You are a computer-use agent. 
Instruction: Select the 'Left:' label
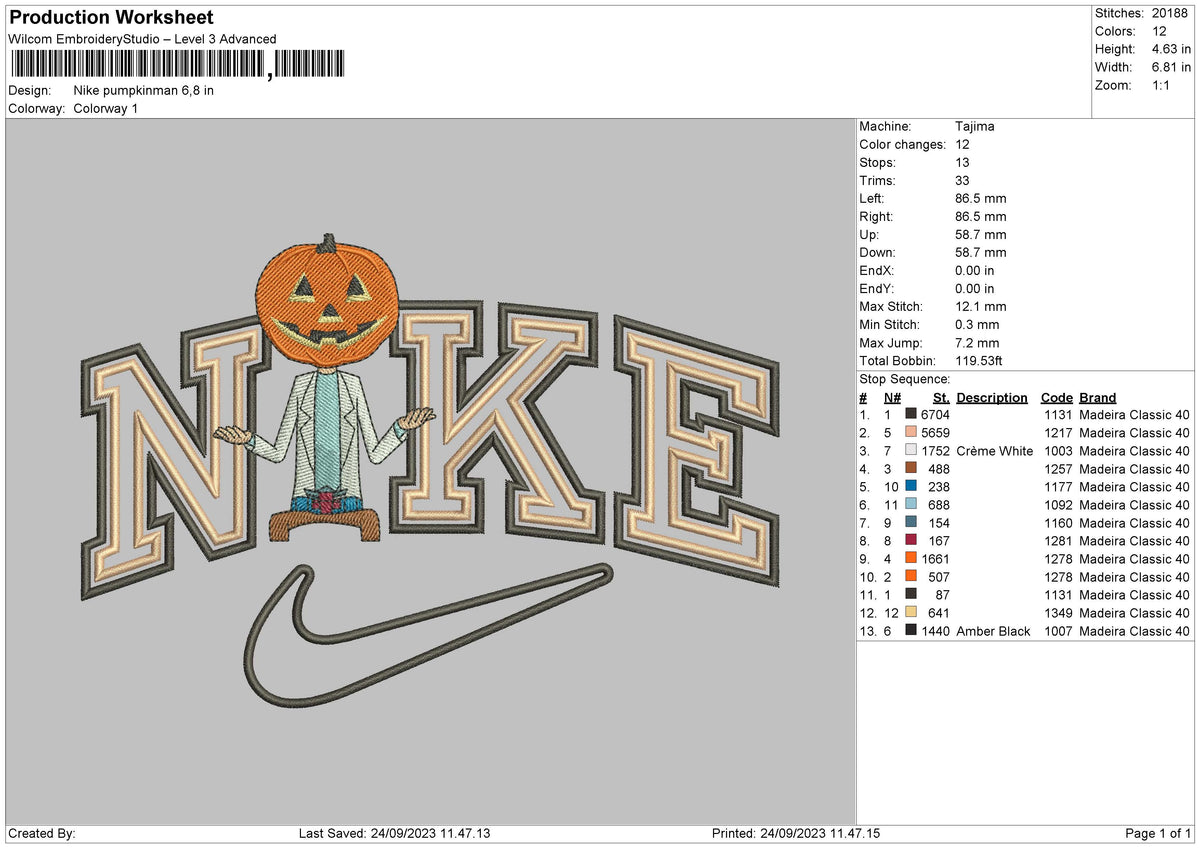(872, 198)
